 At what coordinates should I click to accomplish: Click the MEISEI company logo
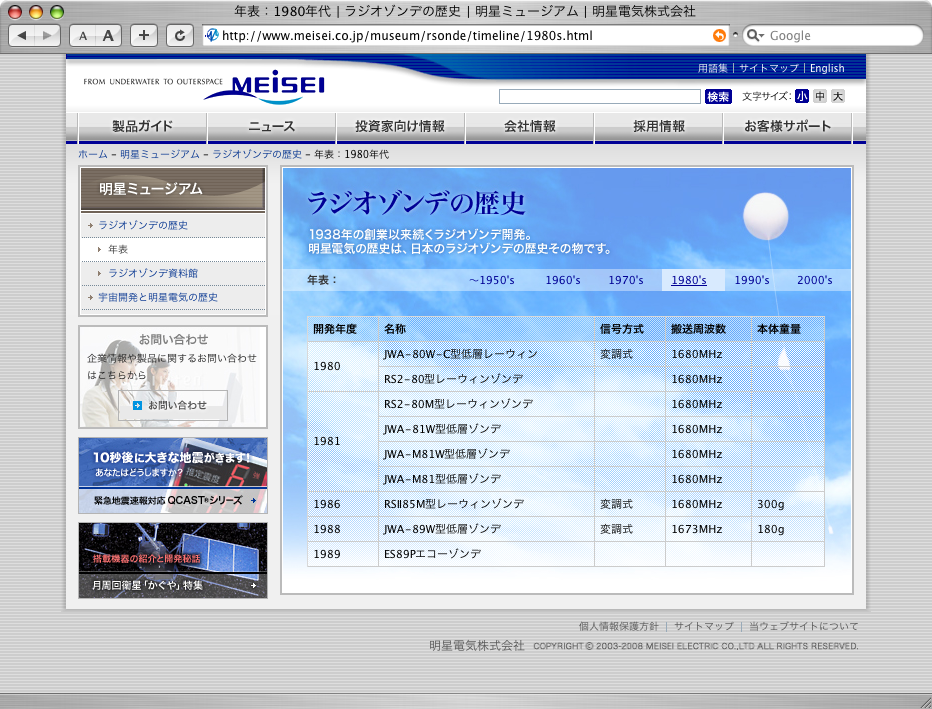[264, 86]
